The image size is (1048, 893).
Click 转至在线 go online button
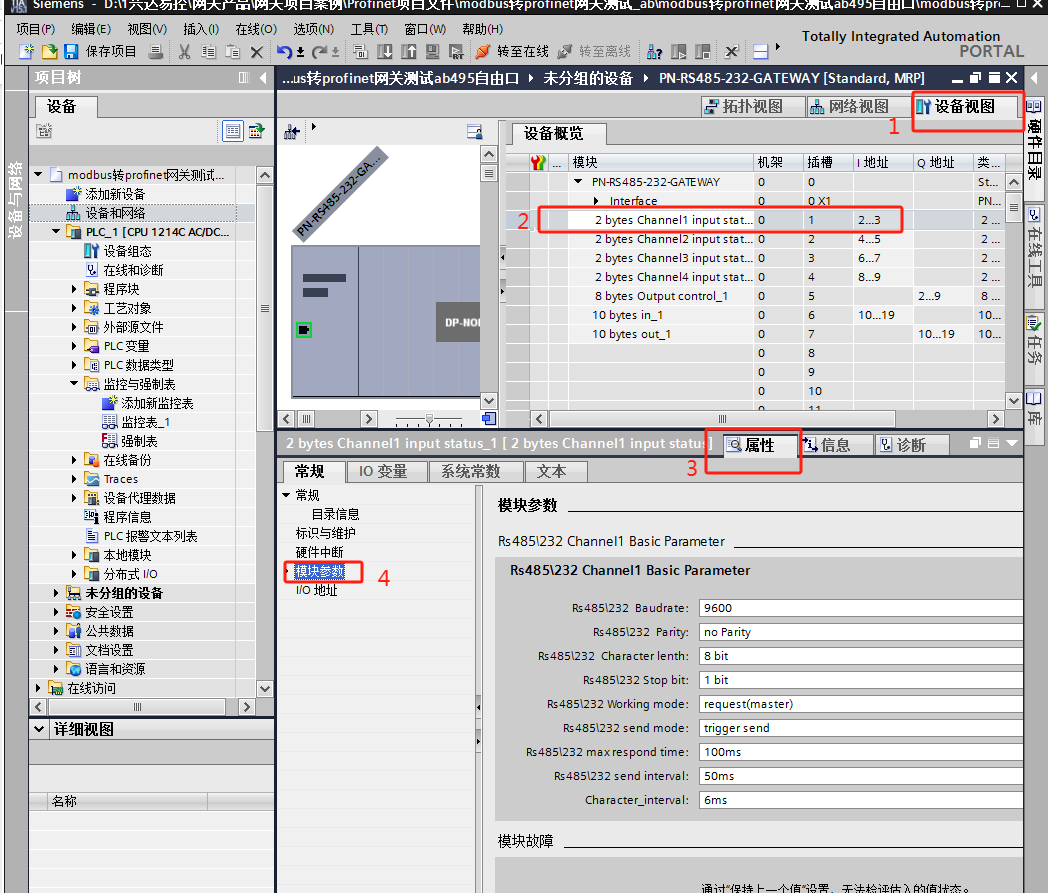(512, 51)
